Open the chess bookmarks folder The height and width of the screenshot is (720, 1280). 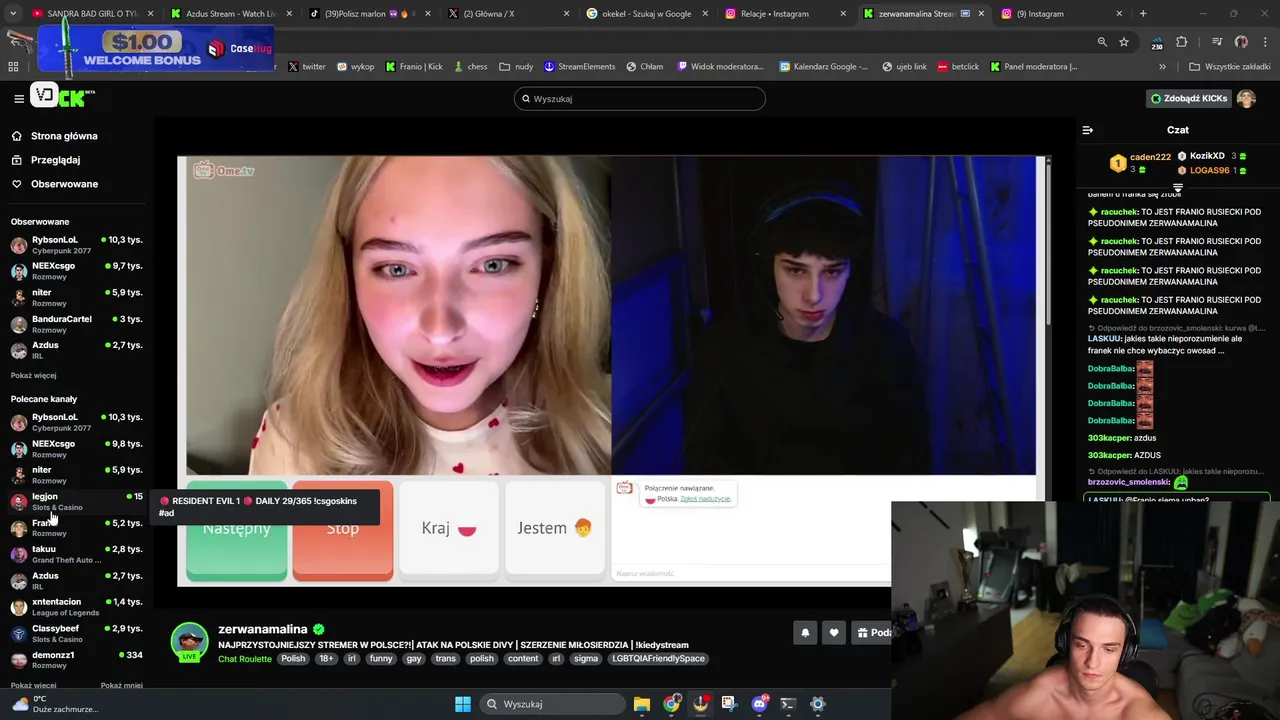tap(470, 67)
